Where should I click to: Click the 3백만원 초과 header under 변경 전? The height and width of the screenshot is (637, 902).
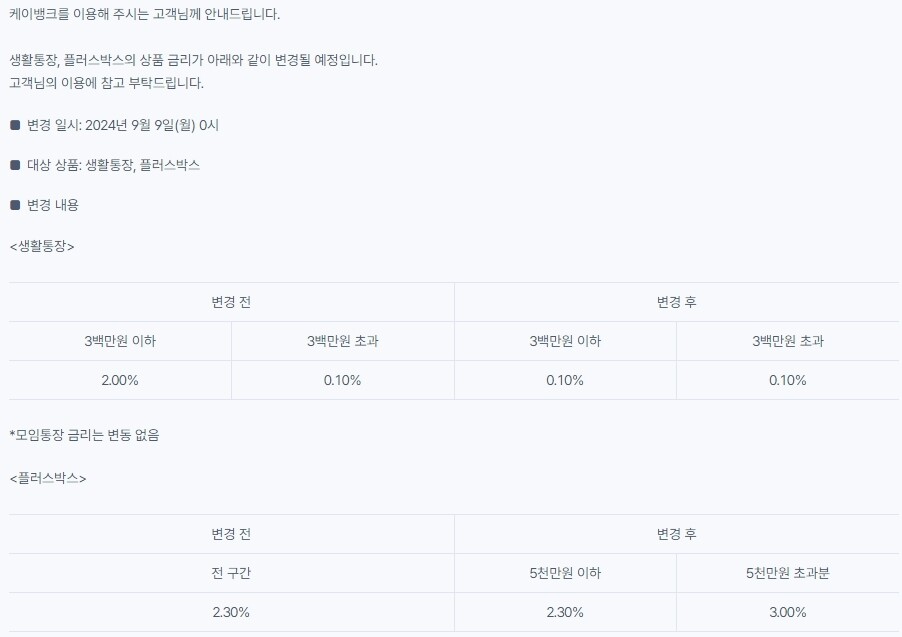point(342,341)
